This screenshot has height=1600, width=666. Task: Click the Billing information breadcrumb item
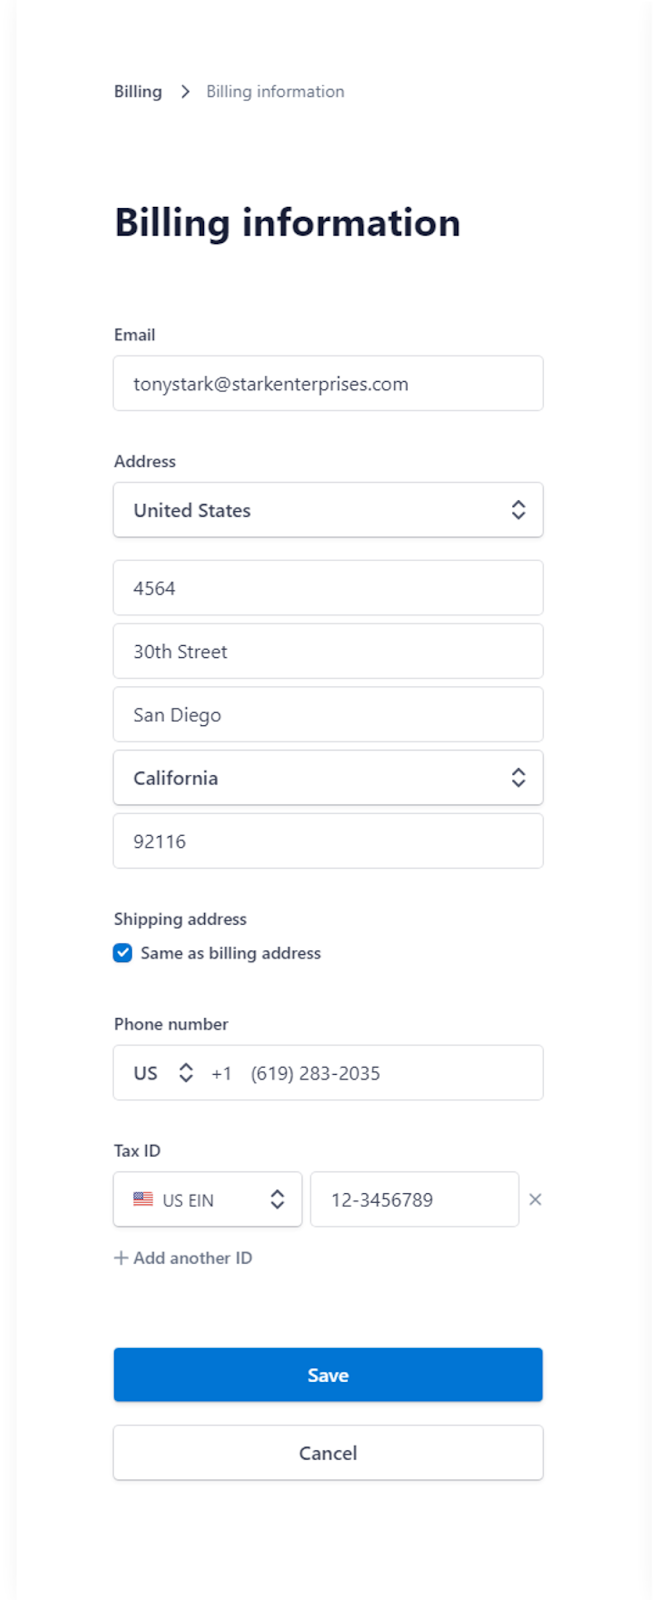click(275, 92)
